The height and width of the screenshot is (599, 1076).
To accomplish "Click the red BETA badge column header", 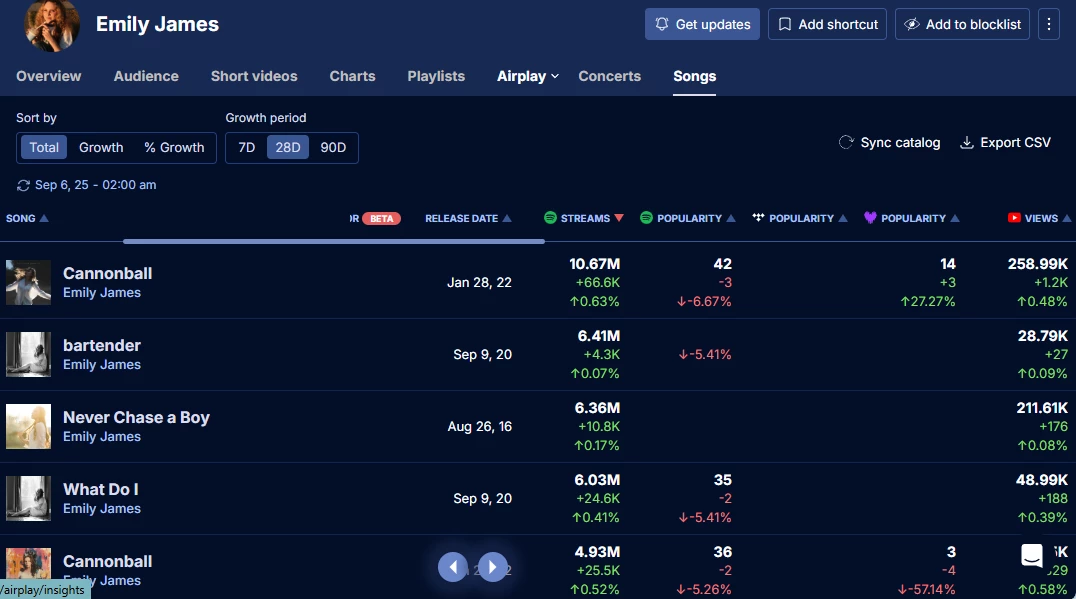I will pos(382,218).
